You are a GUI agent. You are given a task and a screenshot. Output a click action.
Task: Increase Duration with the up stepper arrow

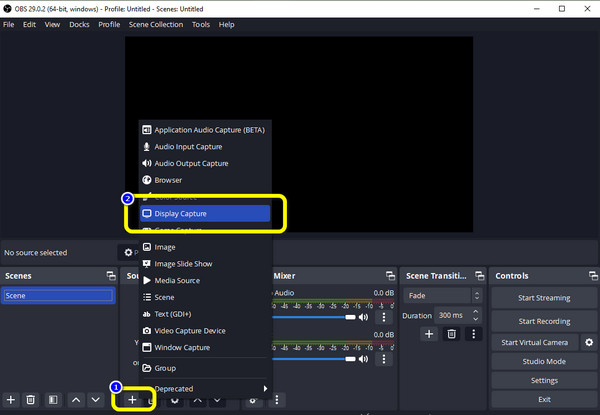(x=476, y=312)
